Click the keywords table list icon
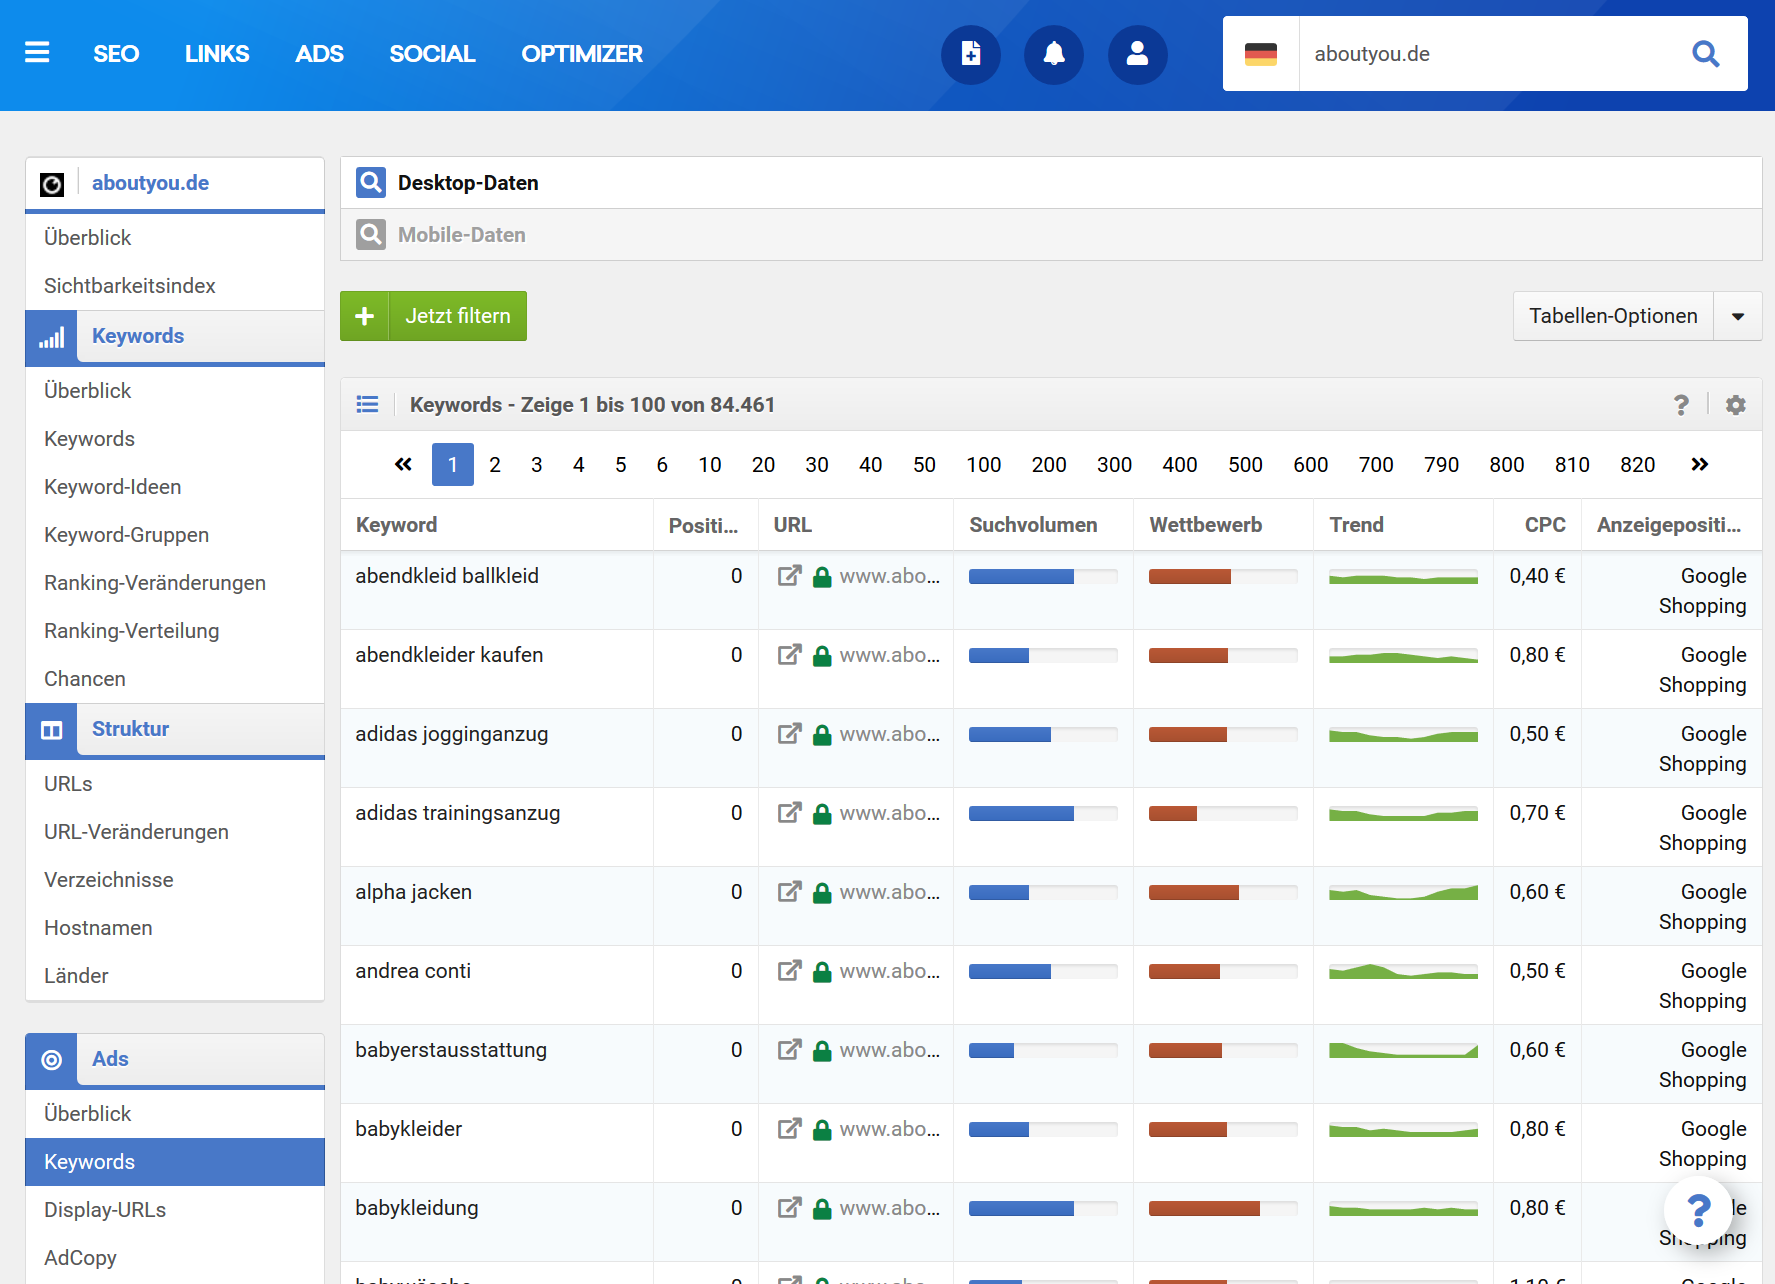Viewport: 1775px width, 1284px height. click(367, 405)
